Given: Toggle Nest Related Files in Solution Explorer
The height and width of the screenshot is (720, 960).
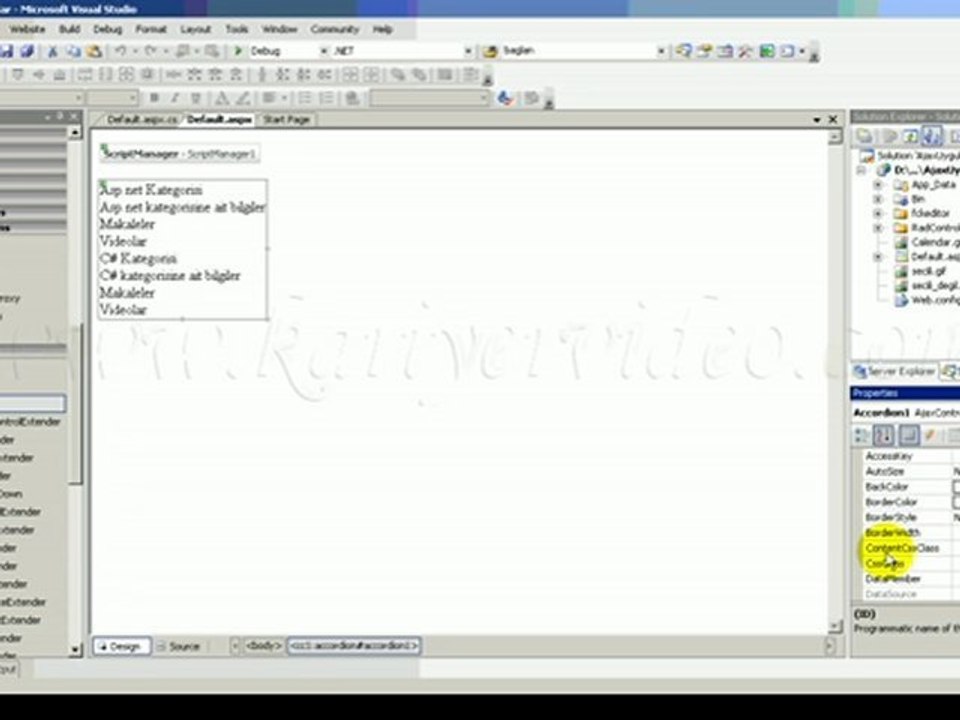Looking at the screenshot, I should [x=932, y=137].
